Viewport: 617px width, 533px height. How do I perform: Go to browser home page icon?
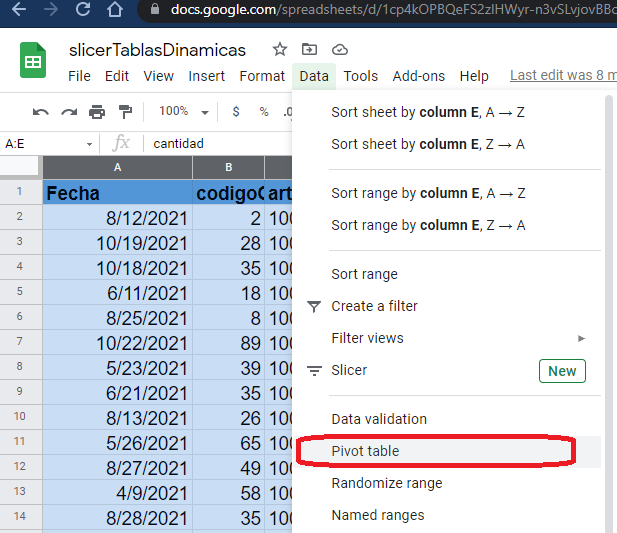tap(115, 9)
